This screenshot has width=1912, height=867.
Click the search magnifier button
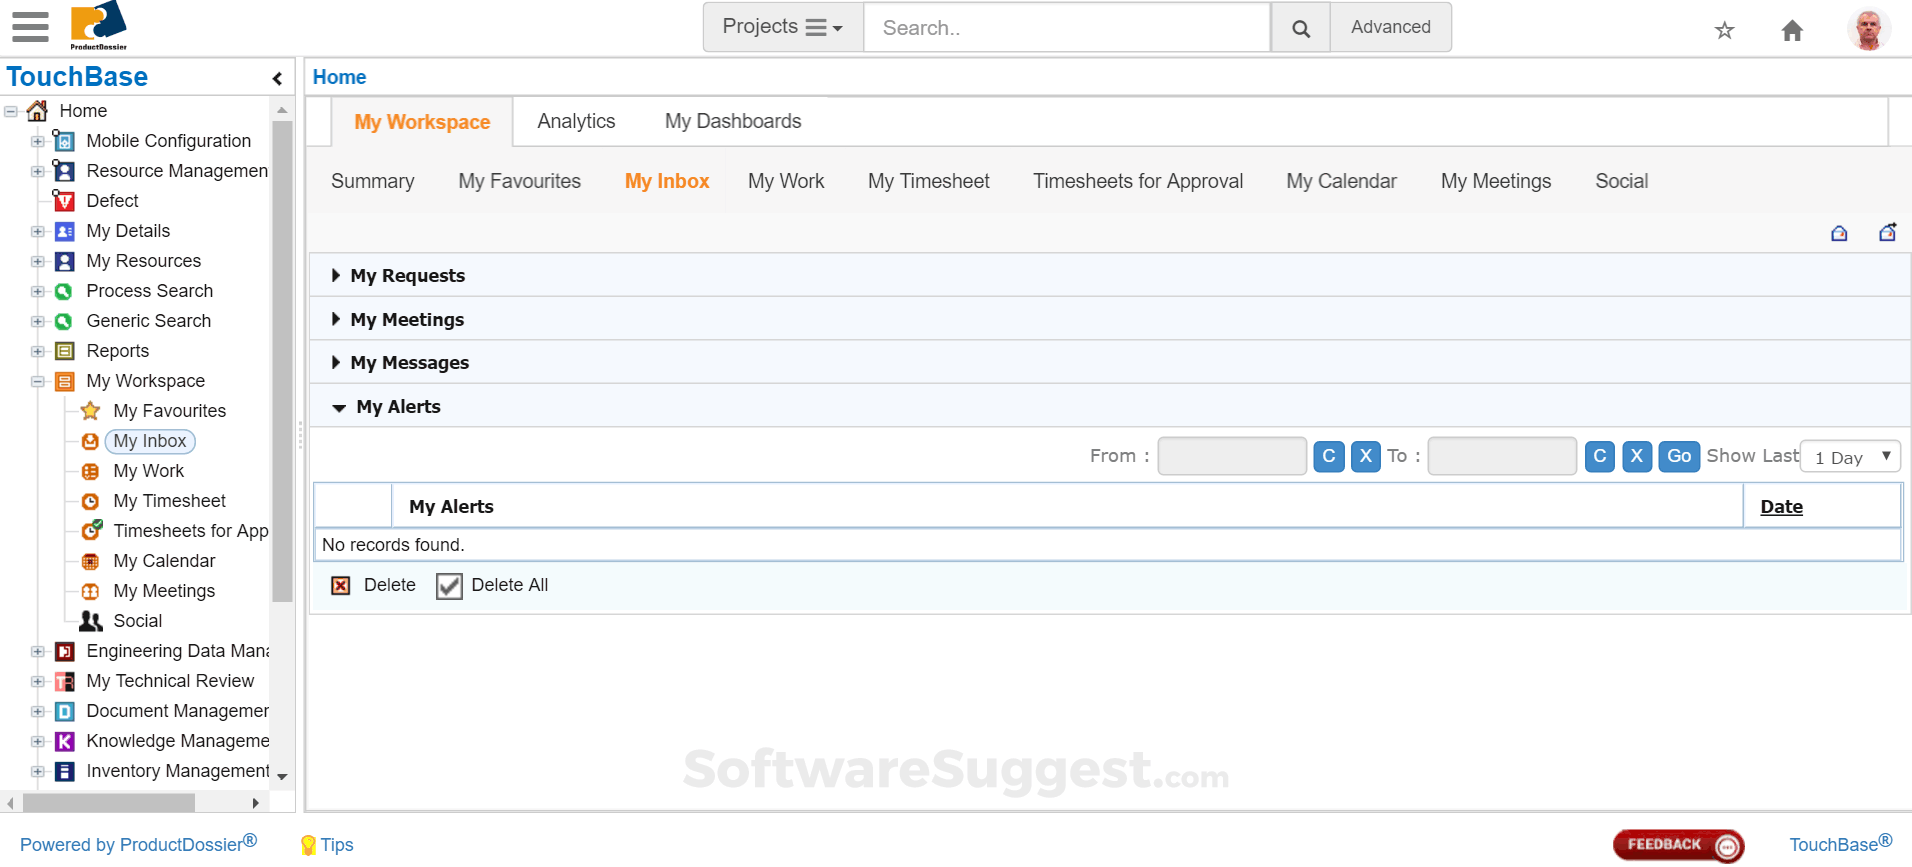click(x=1300, y=28)
